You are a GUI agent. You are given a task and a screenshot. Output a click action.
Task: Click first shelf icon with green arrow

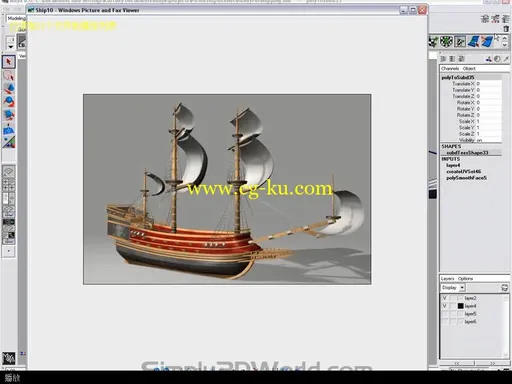pos(433,42)
